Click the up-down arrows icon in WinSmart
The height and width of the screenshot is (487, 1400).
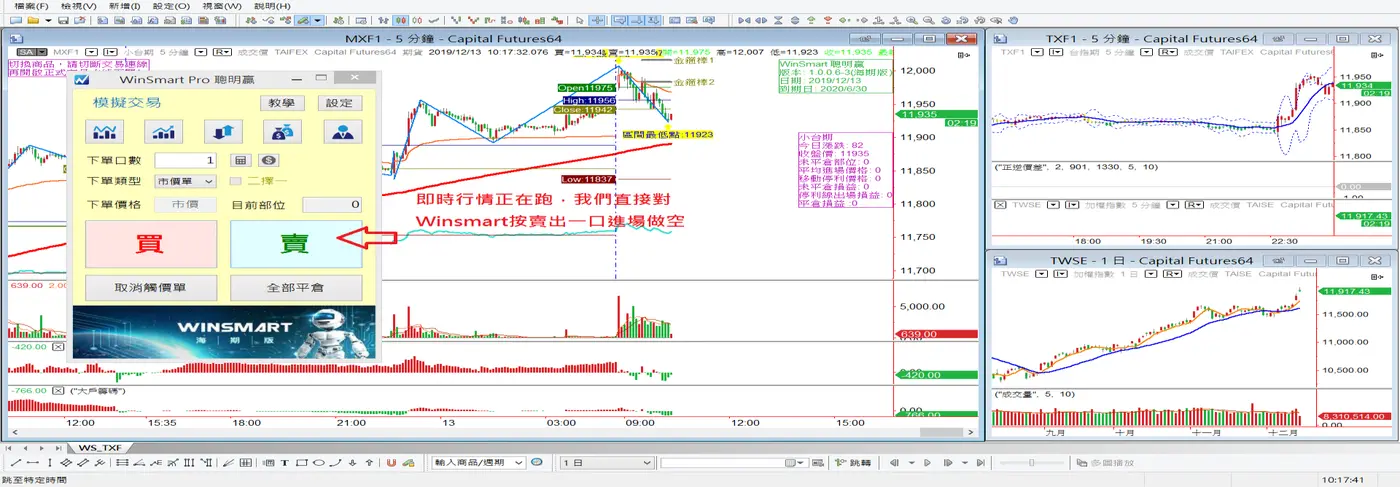point(223,131)
